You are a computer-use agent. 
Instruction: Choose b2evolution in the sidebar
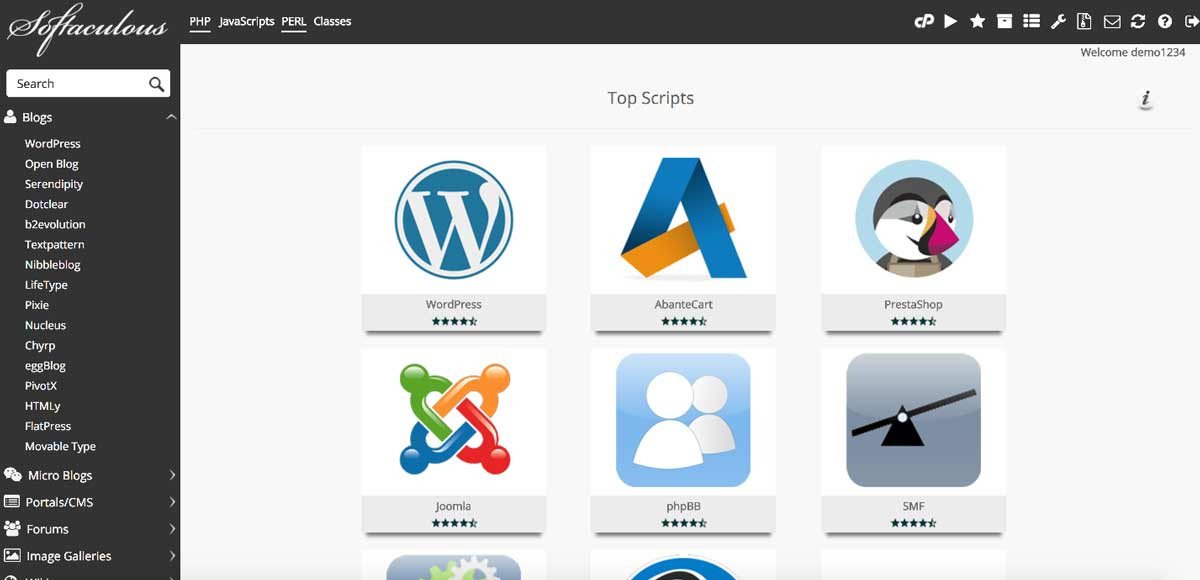pos(55,224)
